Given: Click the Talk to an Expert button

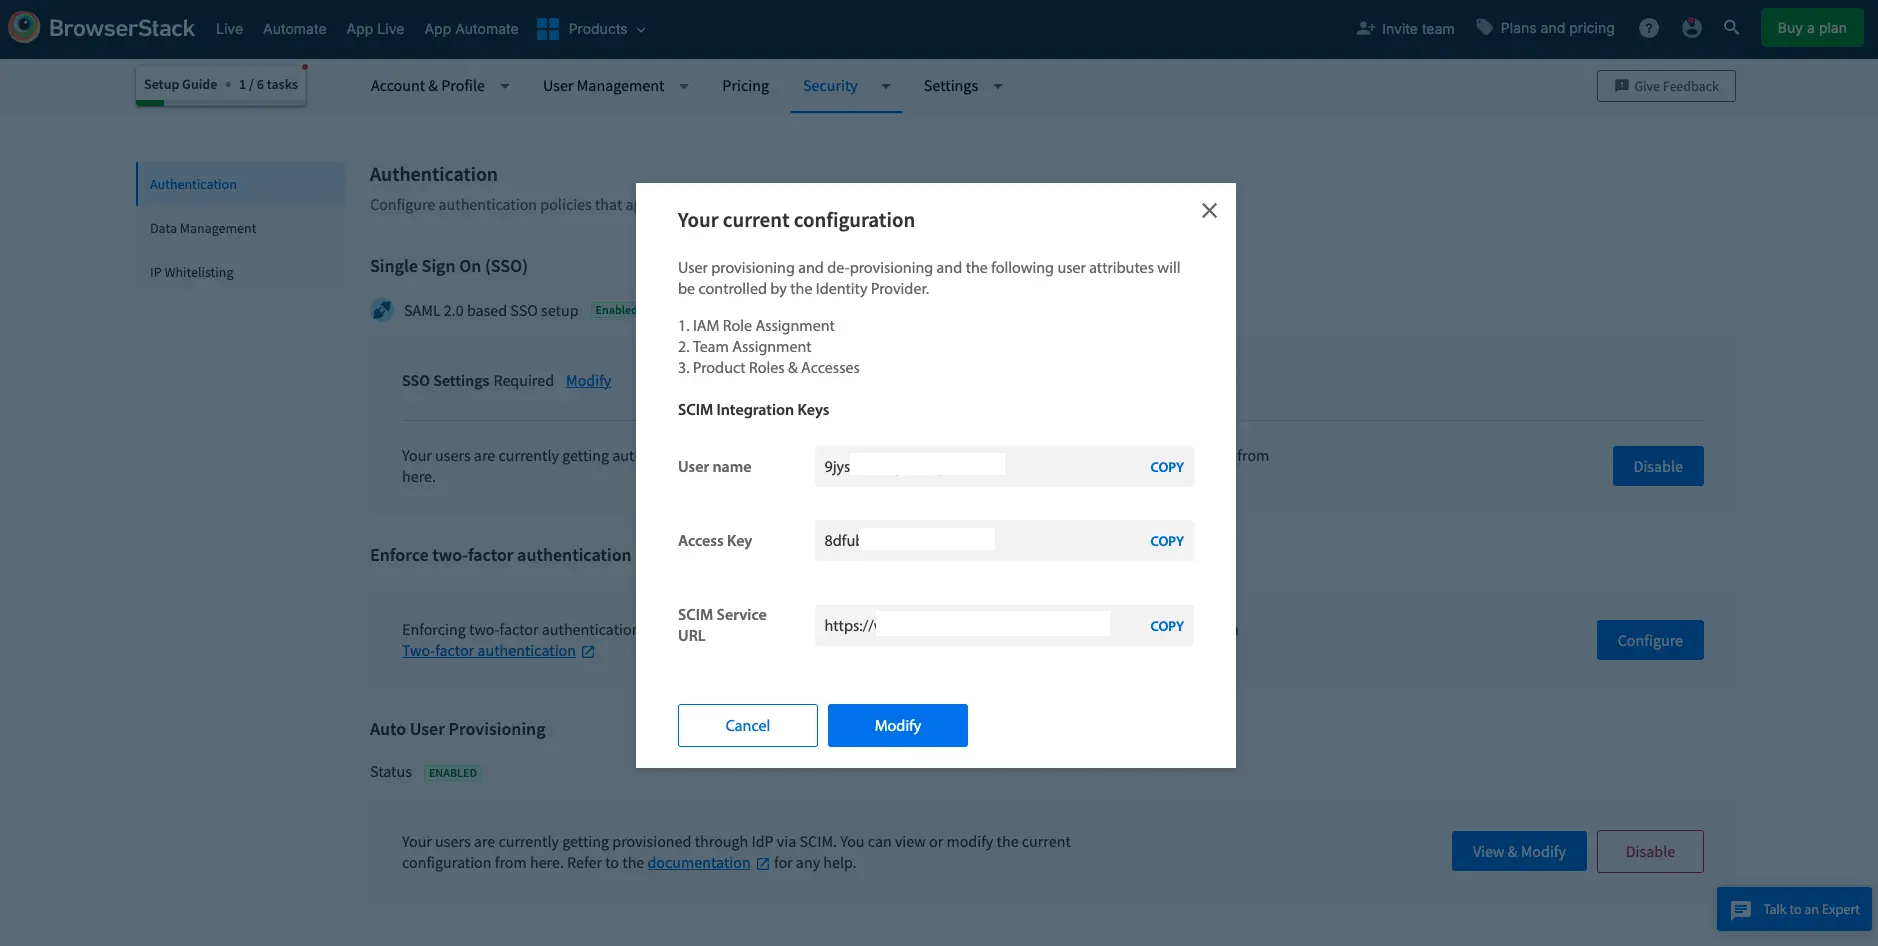Looking at the screenshot, I should tap(1794, 909).
